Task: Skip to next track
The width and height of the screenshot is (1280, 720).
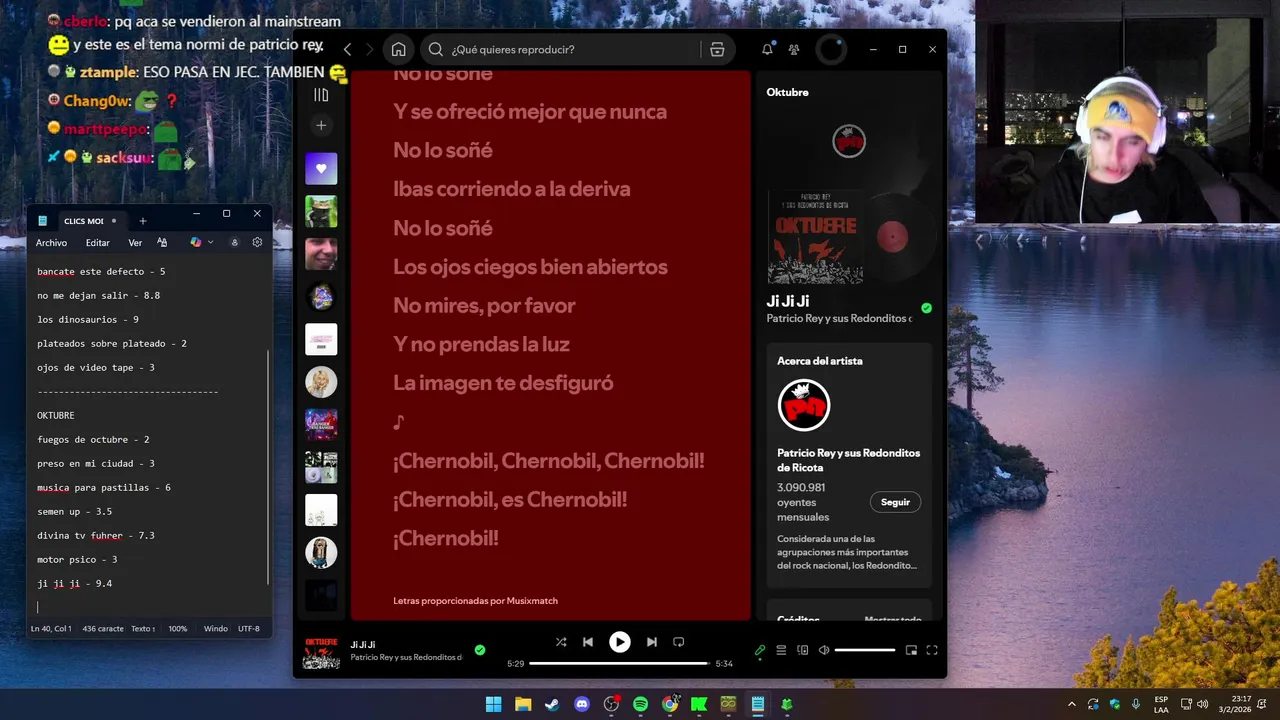Action: [652, 642]
